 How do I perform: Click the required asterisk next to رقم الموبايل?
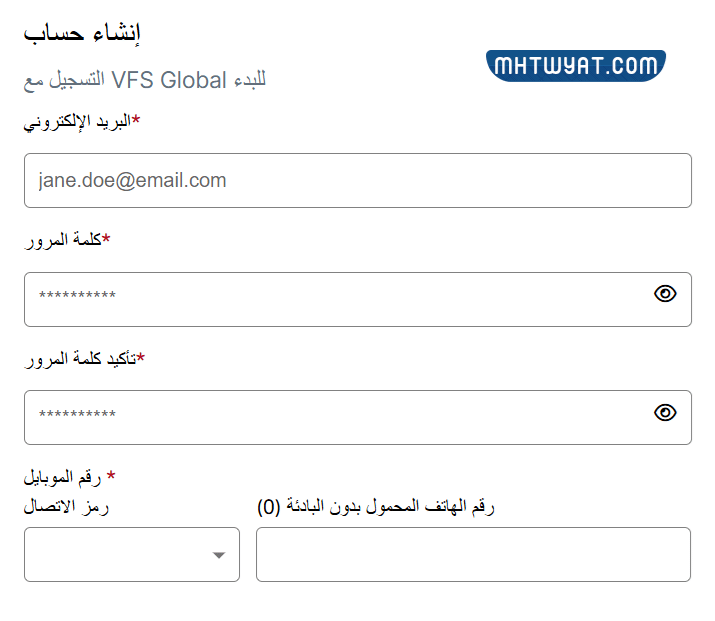(x=111, y=476)
